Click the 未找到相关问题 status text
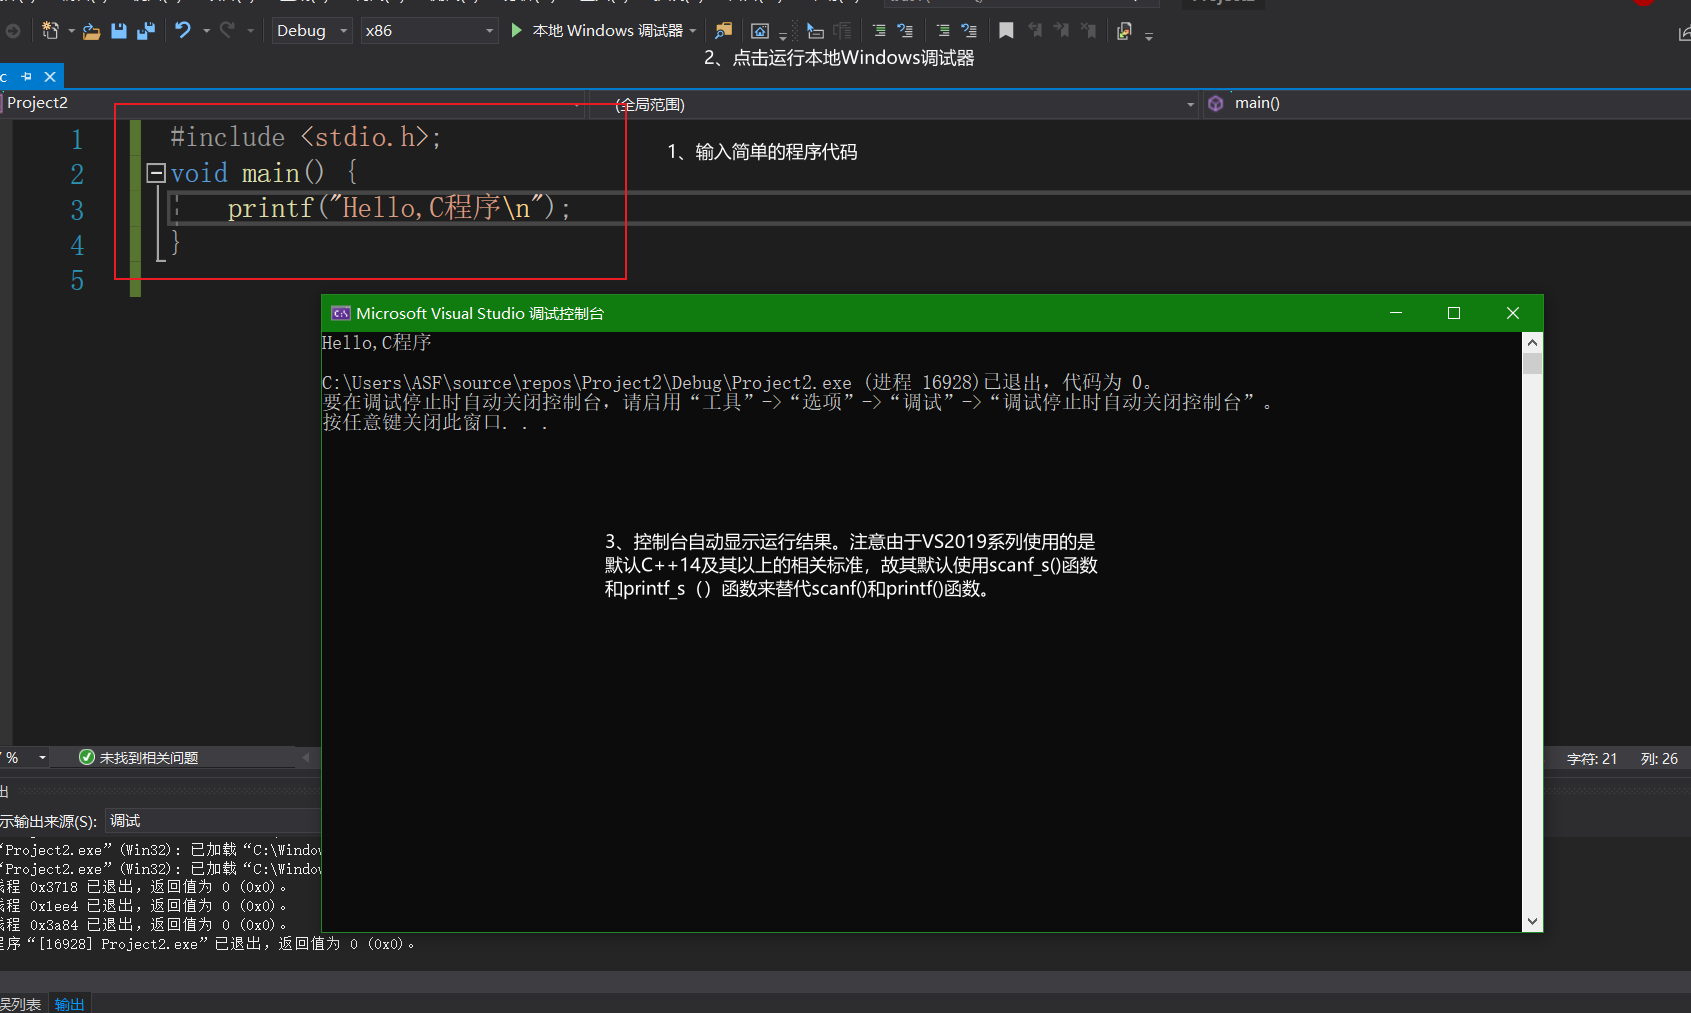Viewport: 1691px width, 1013px height. (x=149, y=758)
